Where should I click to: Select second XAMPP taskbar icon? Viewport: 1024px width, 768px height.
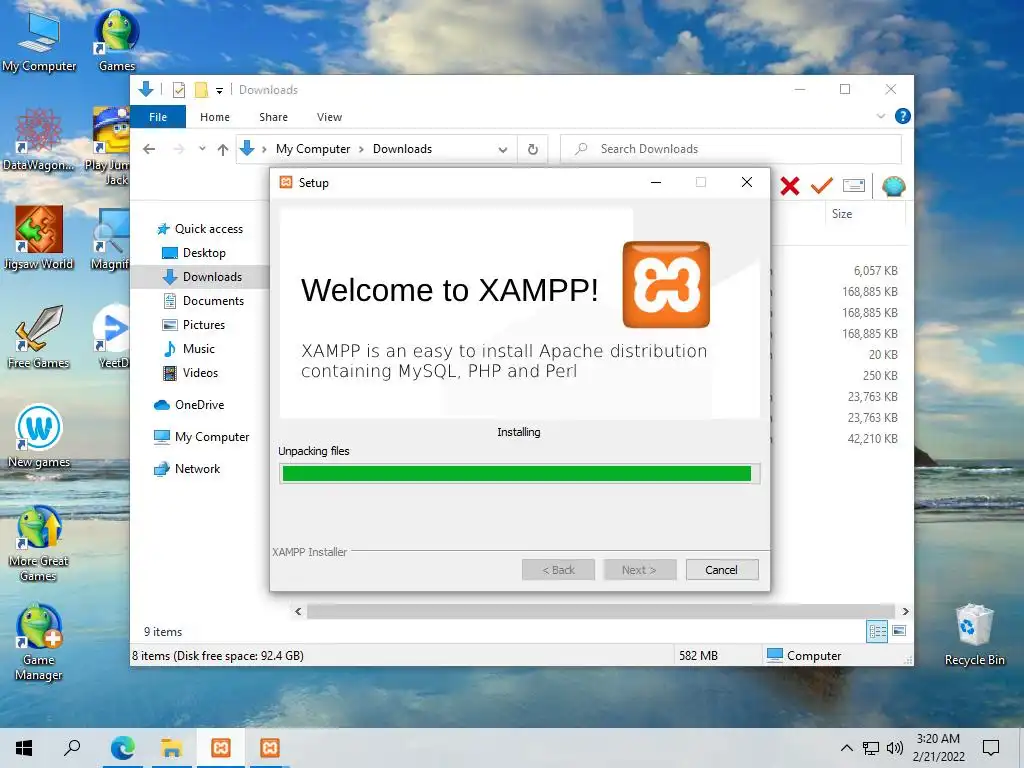(x=270, y=748)
